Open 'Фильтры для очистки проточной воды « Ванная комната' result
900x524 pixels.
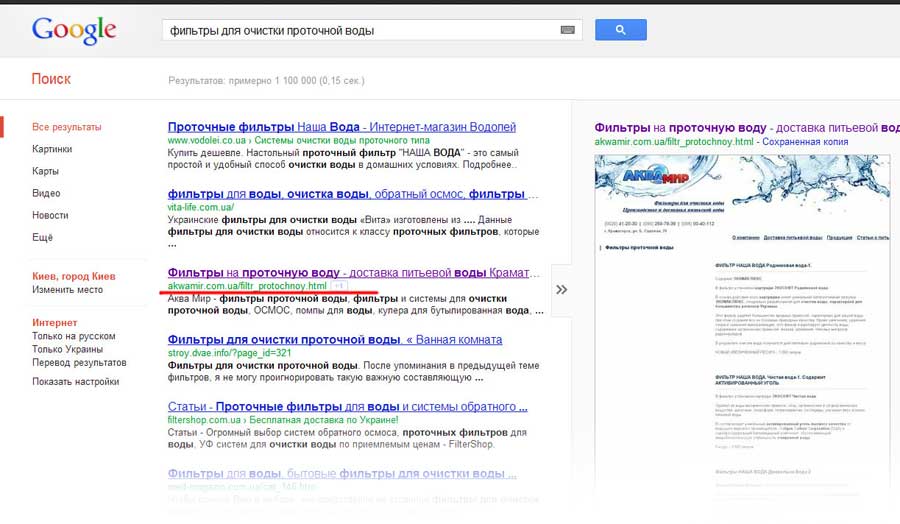point(335,340)
